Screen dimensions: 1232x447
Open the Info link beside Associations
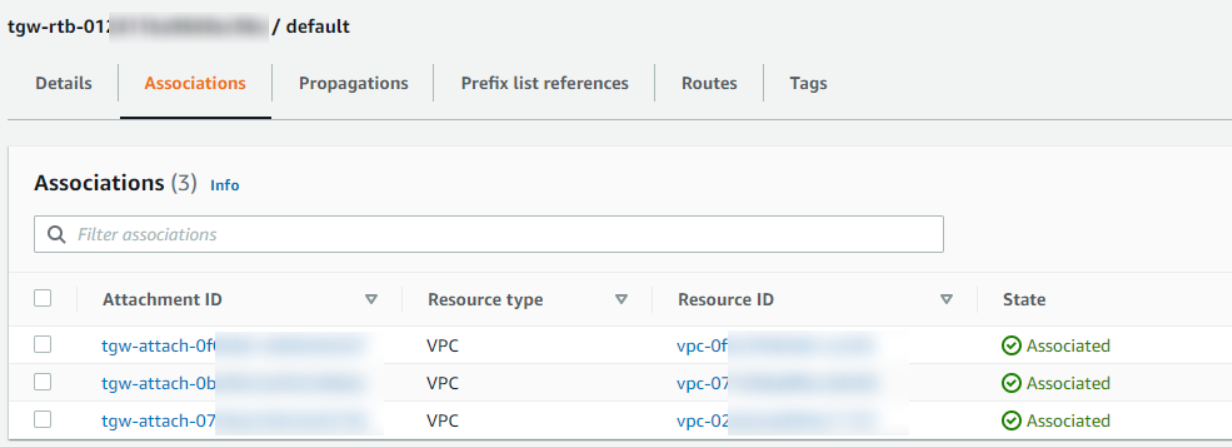(x=224, y=185)
